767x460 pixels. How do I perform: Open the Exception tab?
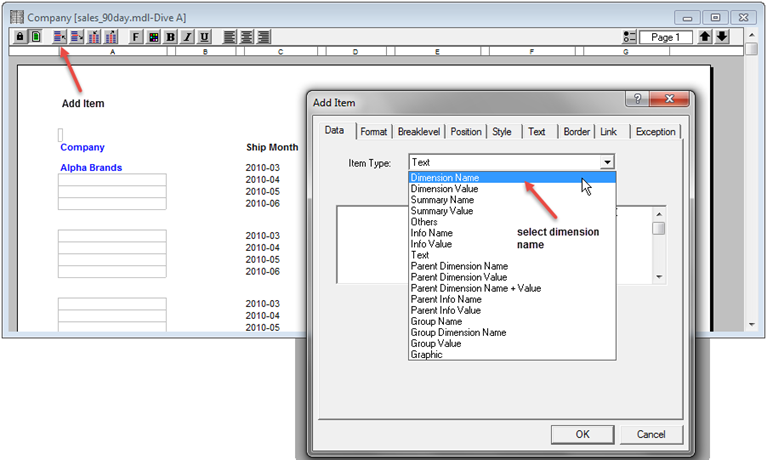[655, 131]
